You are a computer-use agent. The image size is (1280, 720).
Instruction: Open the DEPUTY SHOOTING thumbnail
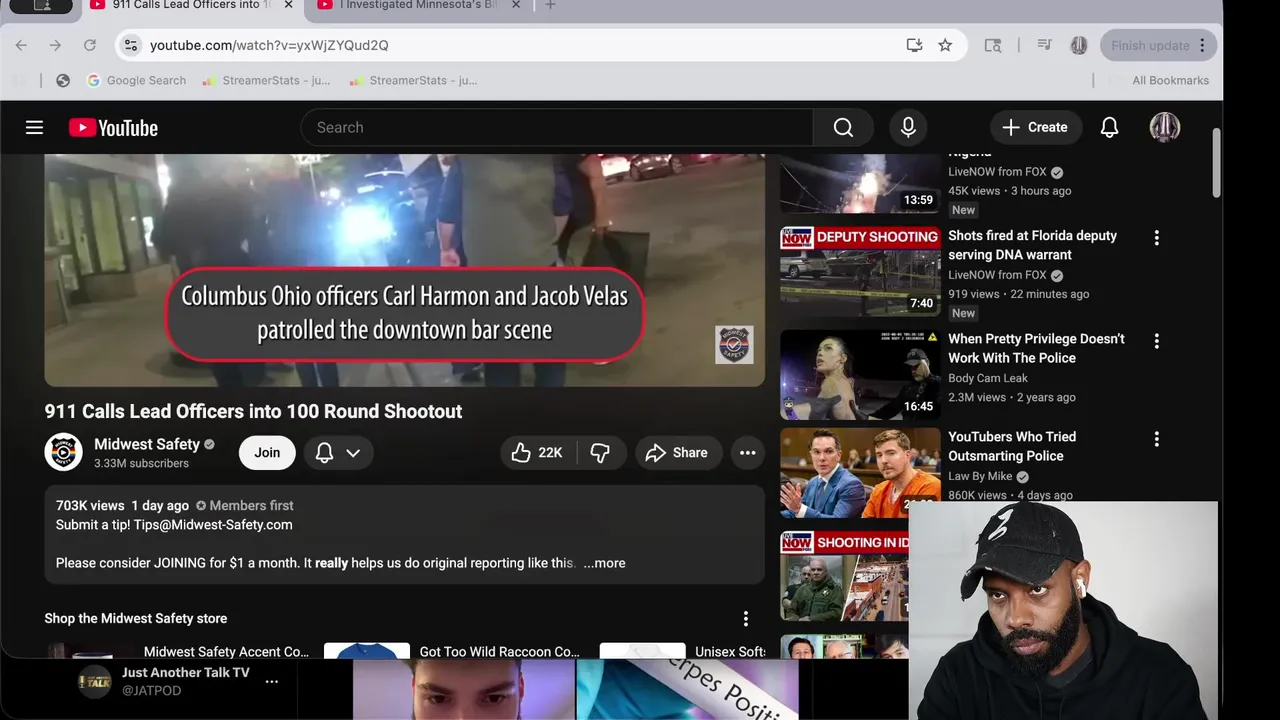coord(860,271)
